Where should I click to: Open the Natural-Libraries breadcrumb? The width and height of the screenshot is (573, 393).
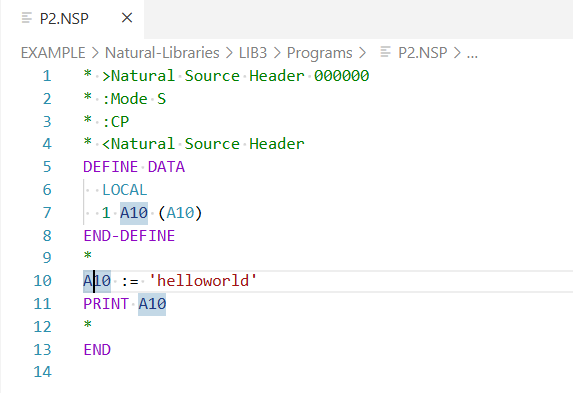click(162, 53)
